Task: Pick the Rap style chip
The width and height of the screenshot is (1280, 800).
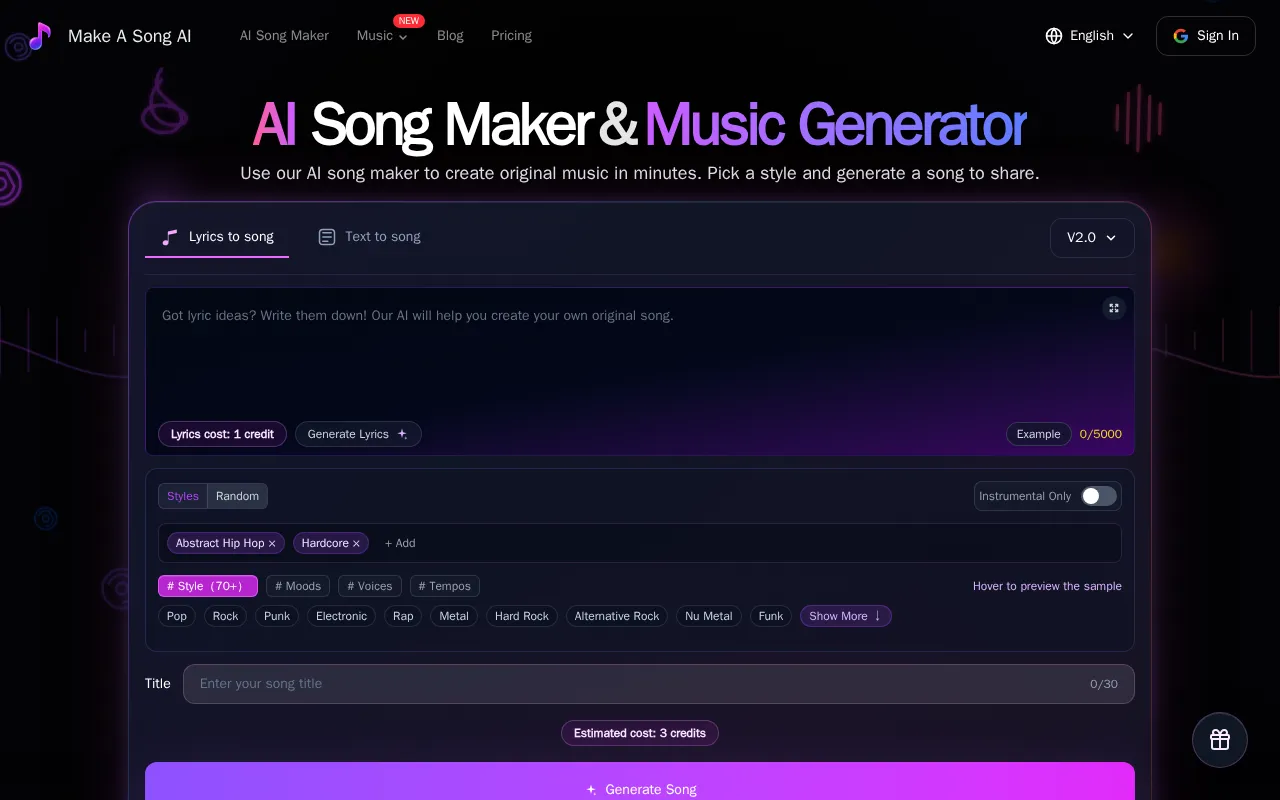Action: pos(403,616)
